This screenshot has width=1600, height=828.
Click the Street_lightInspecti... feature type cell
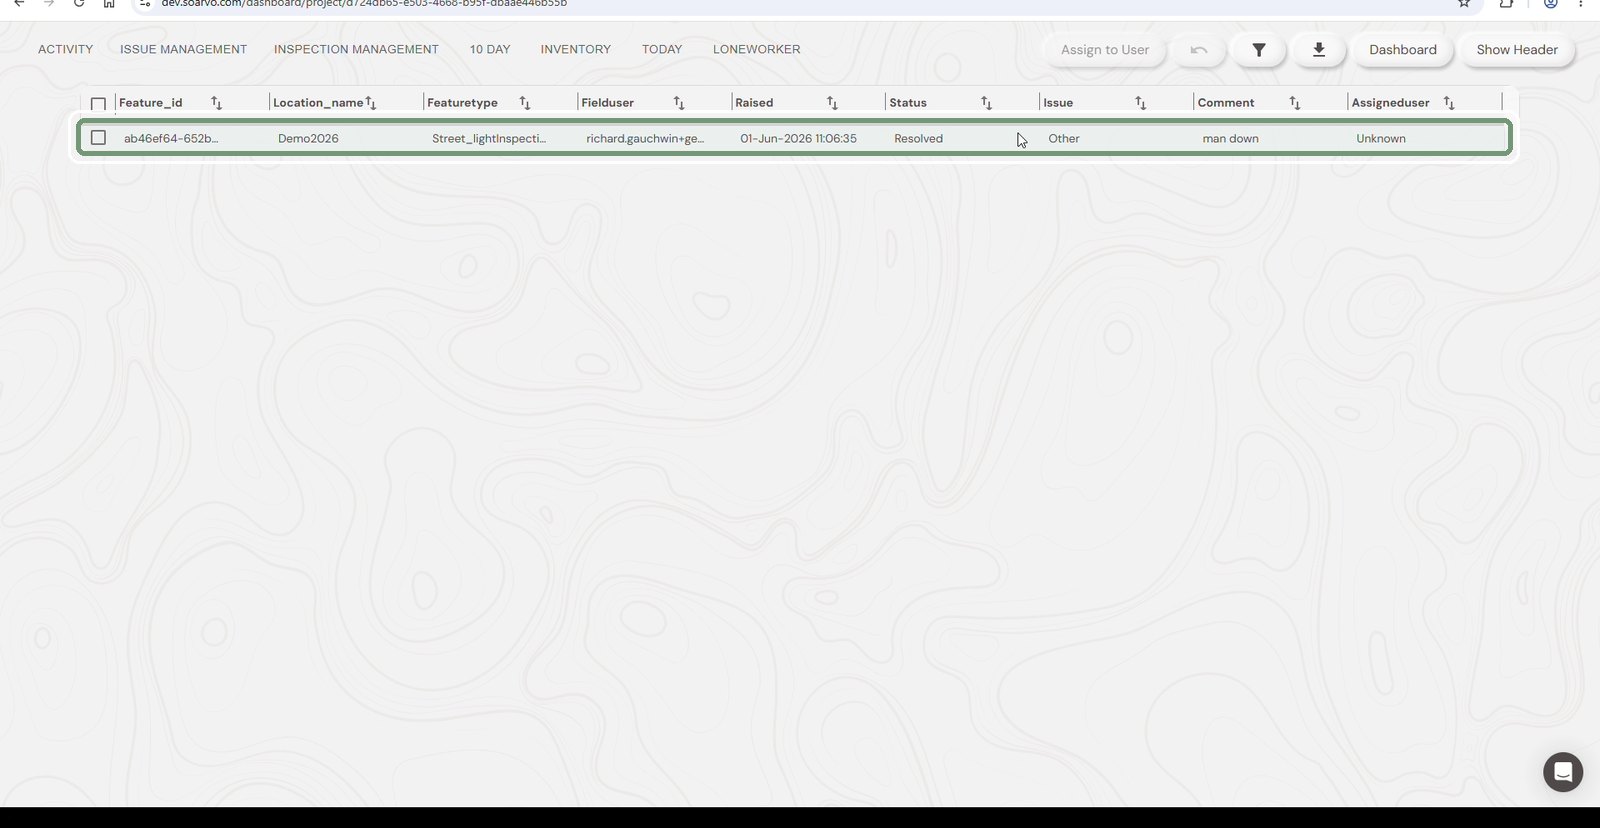pos(489,139)
